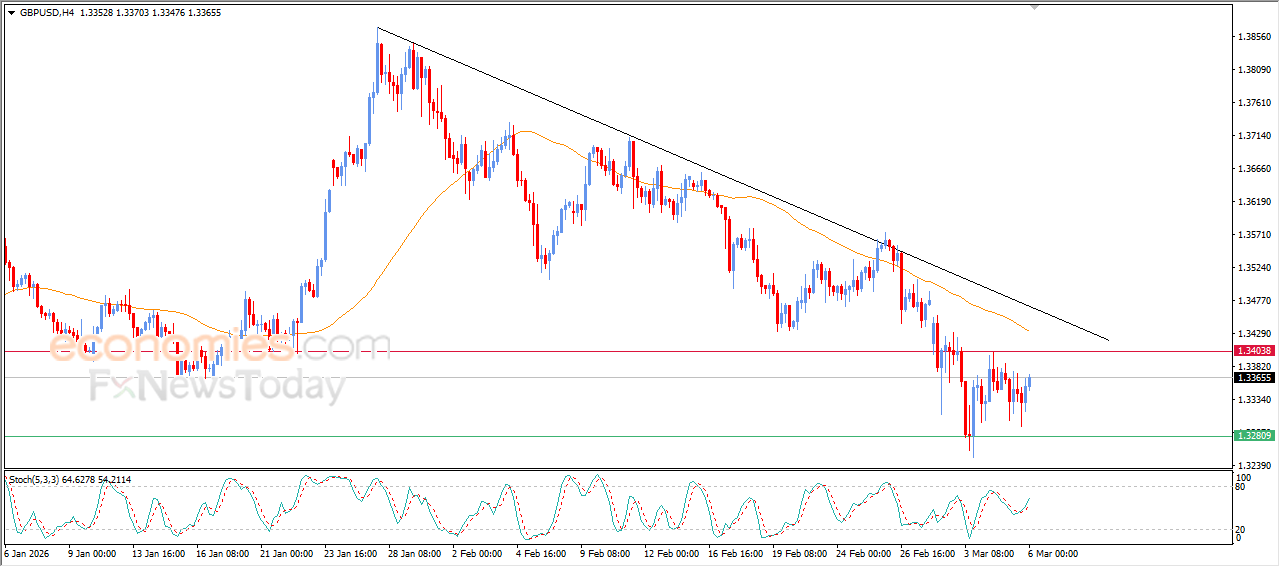Click the 6 Mar 00:00 time label
The height and width of the screenshot is (567, 1280).
pyautogui.click(x=1054, y=553)
